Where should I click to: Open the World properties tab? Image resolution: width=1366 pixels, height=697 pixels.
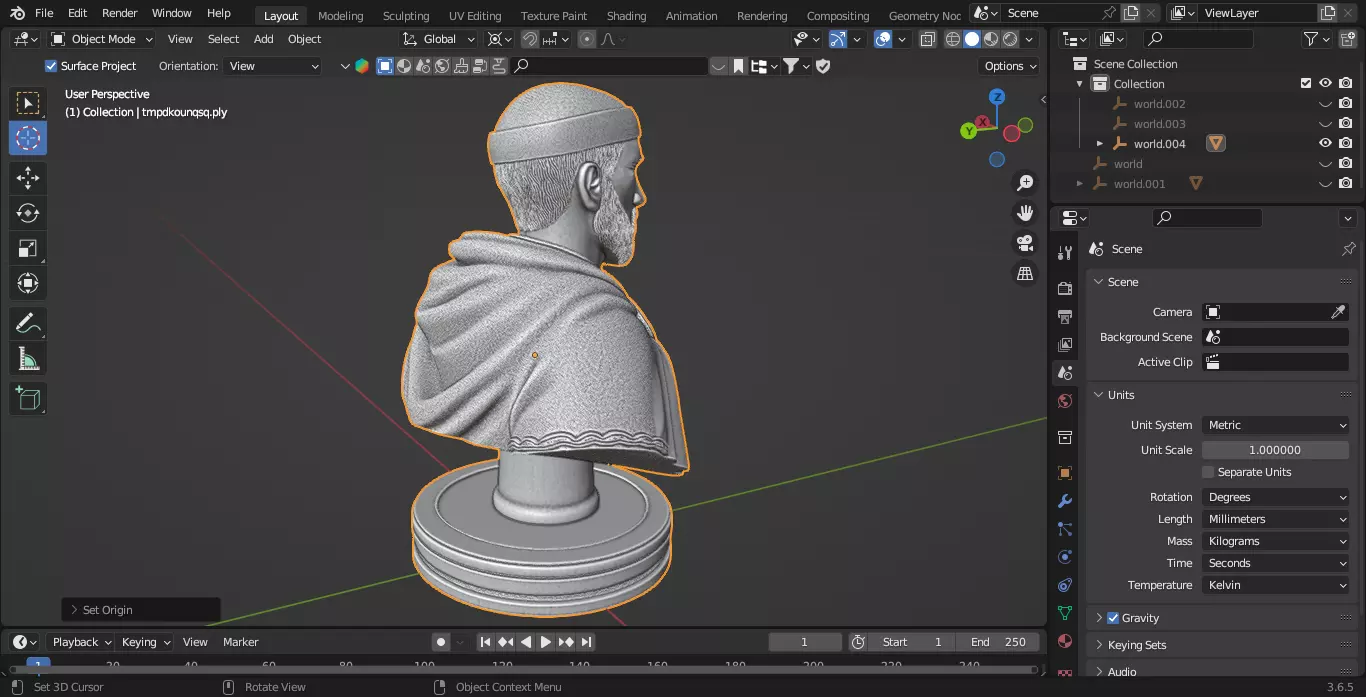[x=1065, y=401]
